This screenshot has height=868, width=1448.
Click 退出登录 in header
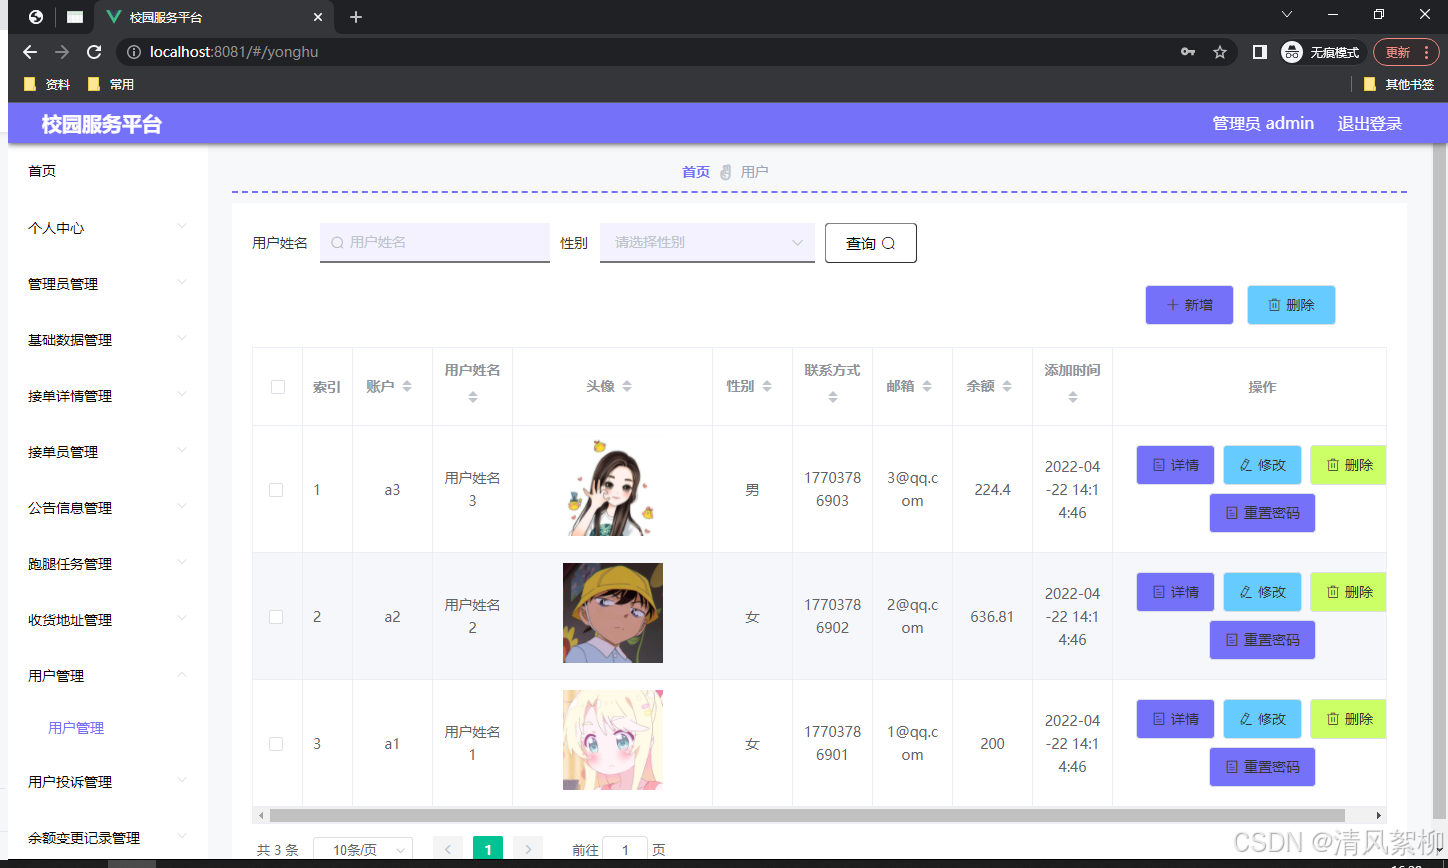[1370, 123]
